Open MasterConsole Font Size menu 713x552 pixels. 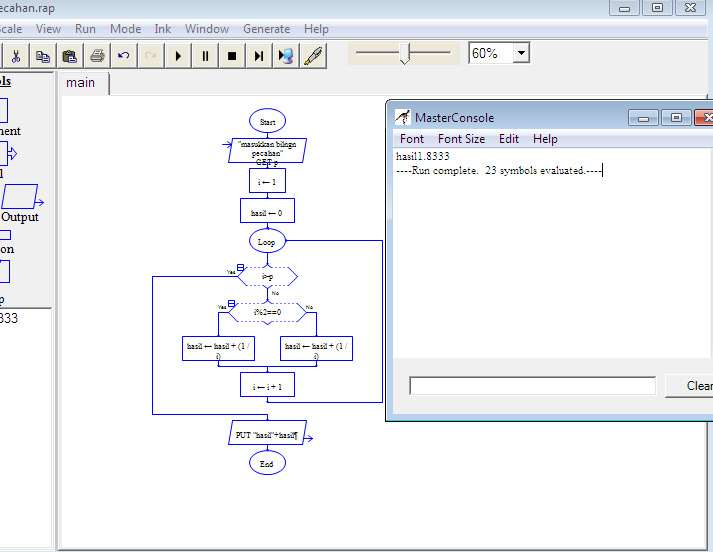pyautogui.click(x=461, y=139)
